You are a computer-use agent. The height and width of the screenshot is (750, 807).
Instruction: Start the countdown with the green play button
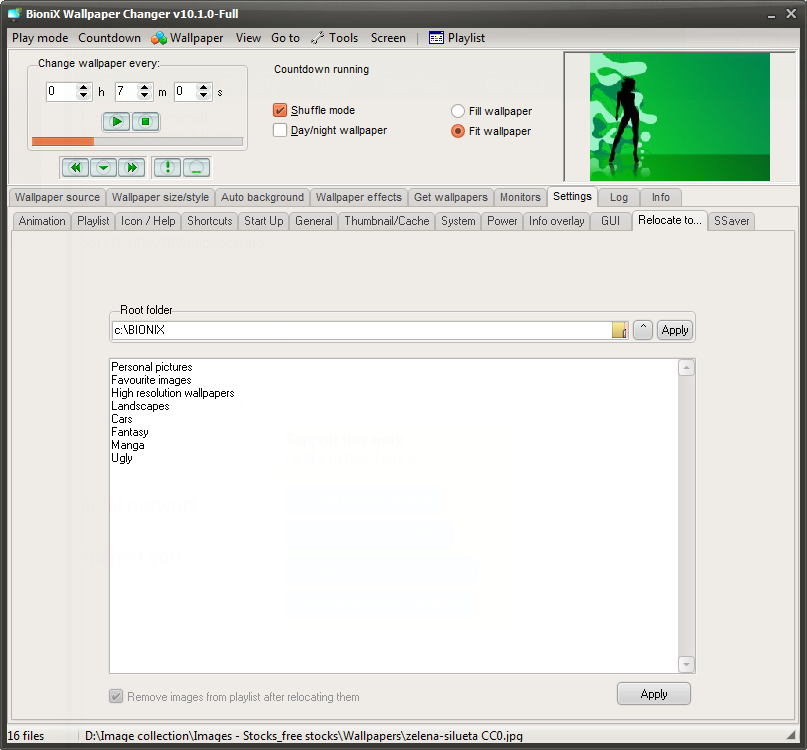(x=117, y=122)
